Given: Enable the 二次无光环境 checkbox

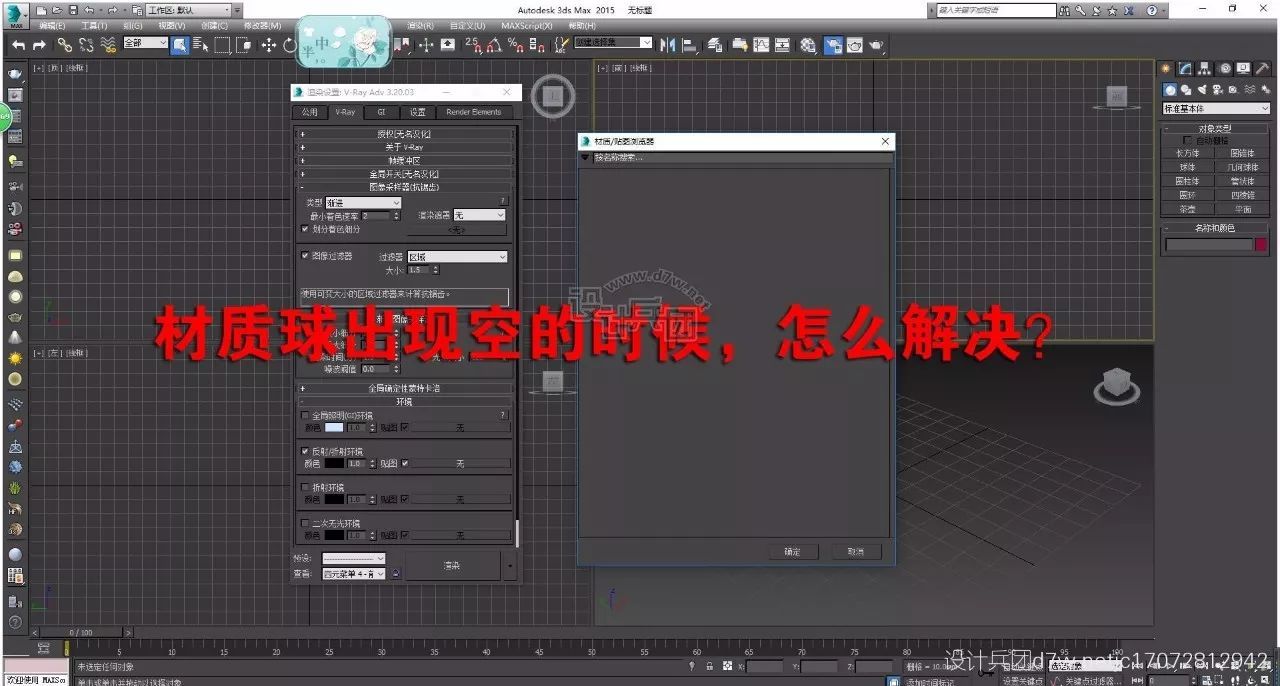Looking at the screenshot, I should 306,523.
